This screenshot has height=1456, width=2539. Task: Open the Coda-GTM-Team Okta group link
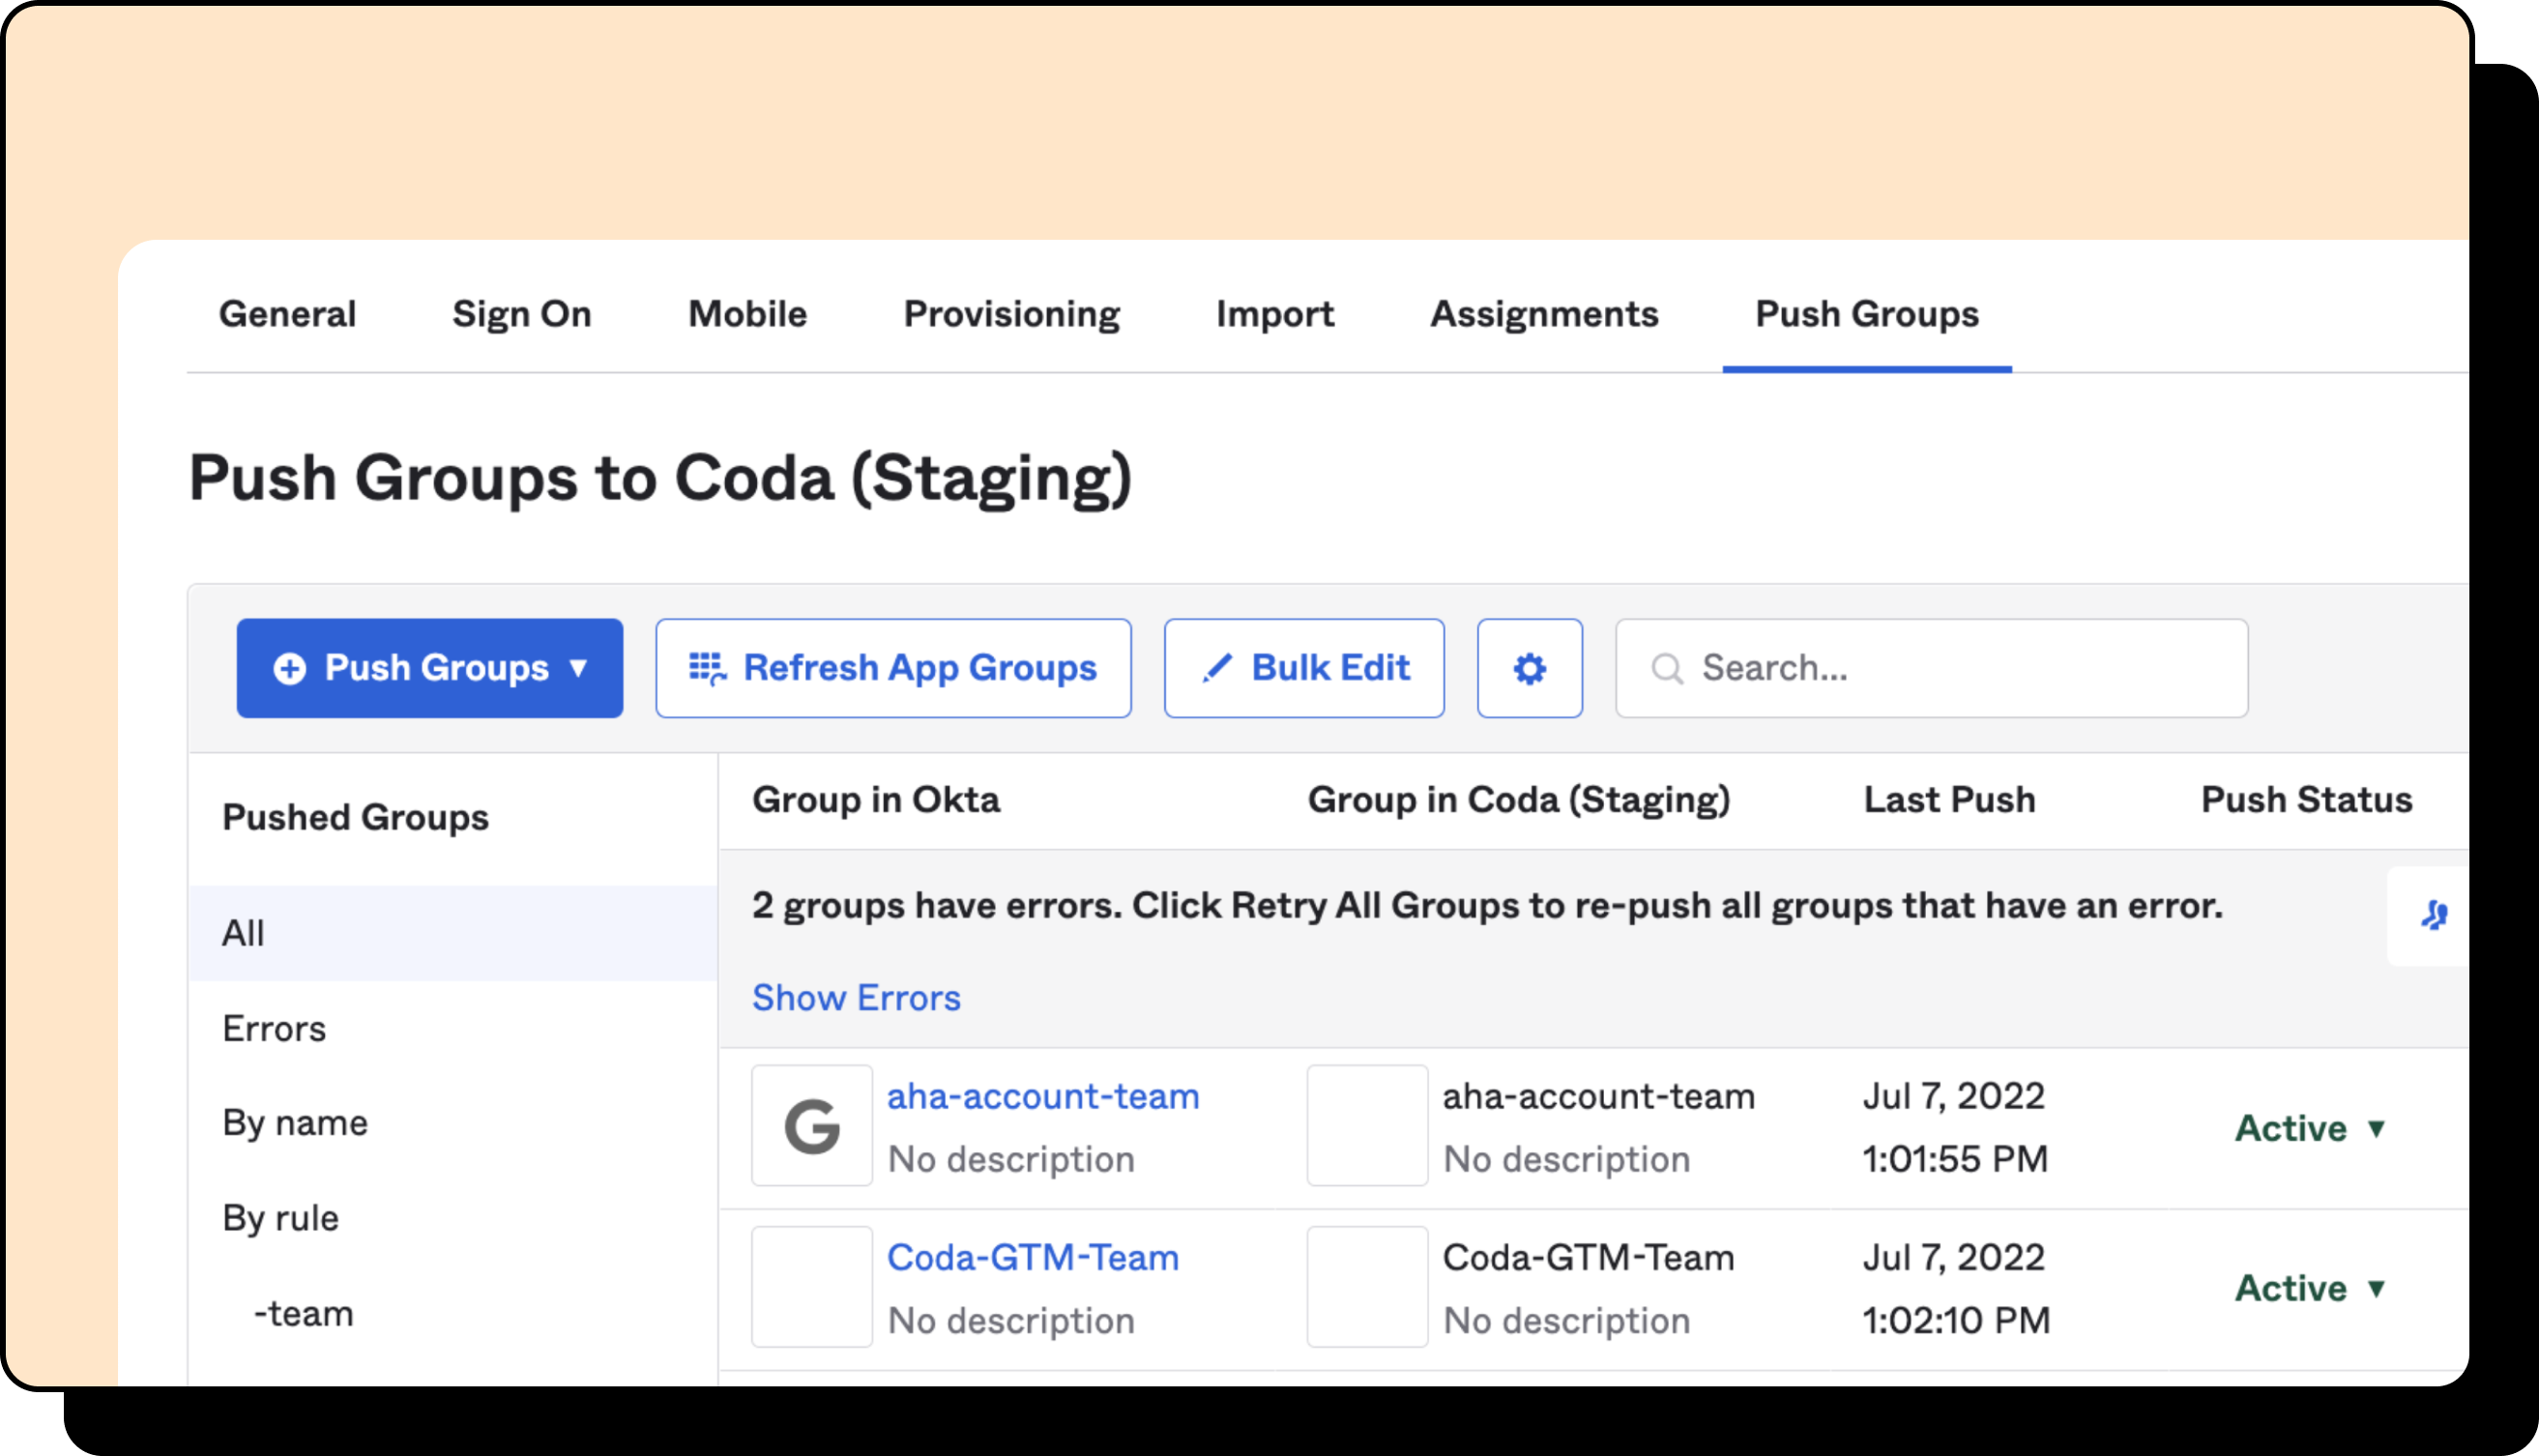(1033, 1257)
